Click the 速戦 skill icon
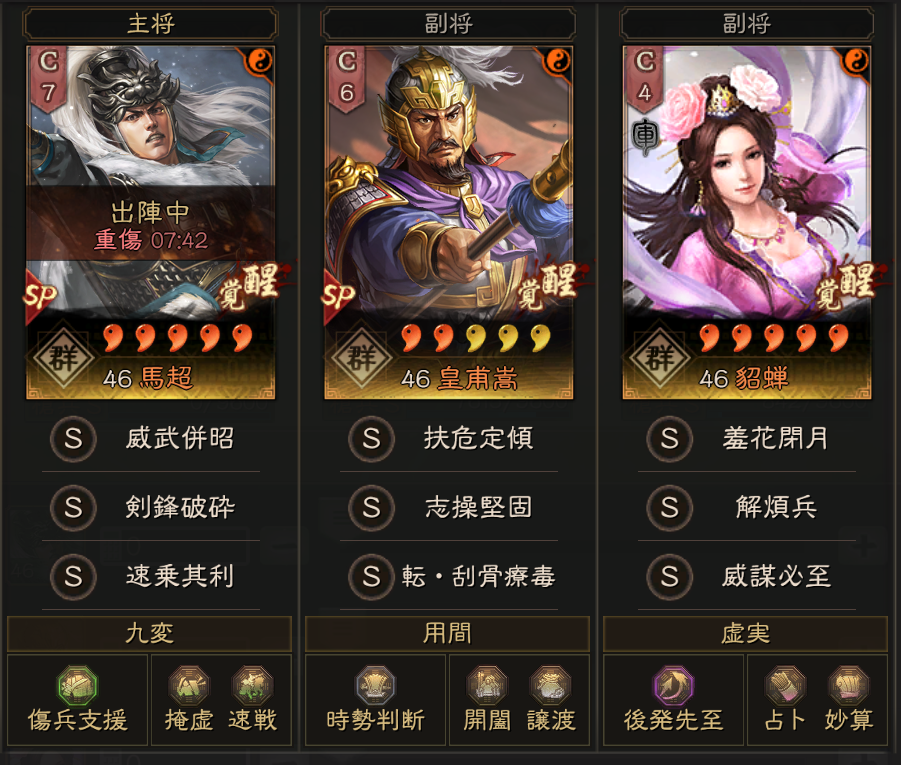The width and height of the screenshot is (901, 765). pyautogui.click(x=252, y=685)
